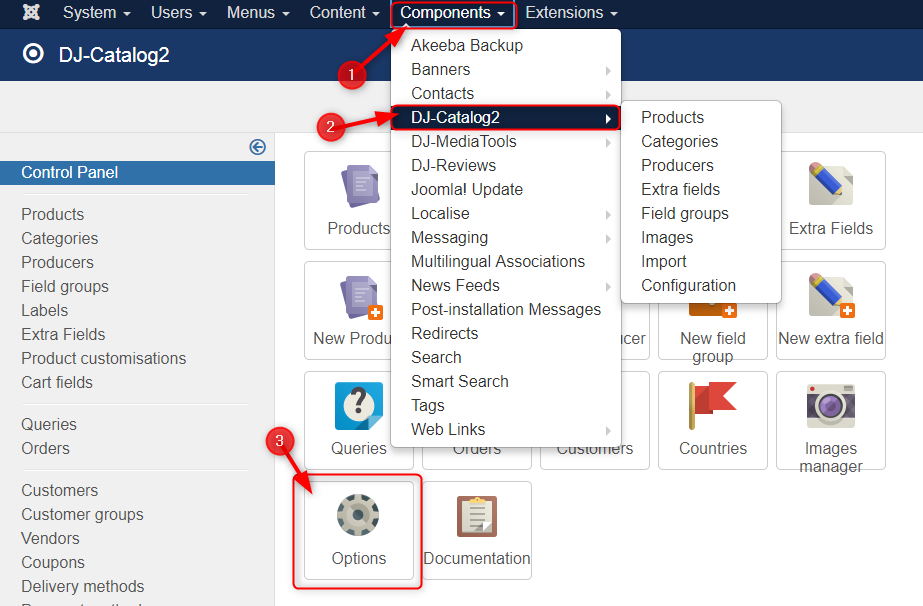
Task: Click the Joomla logo icon
Action: [x=31, y=12]
